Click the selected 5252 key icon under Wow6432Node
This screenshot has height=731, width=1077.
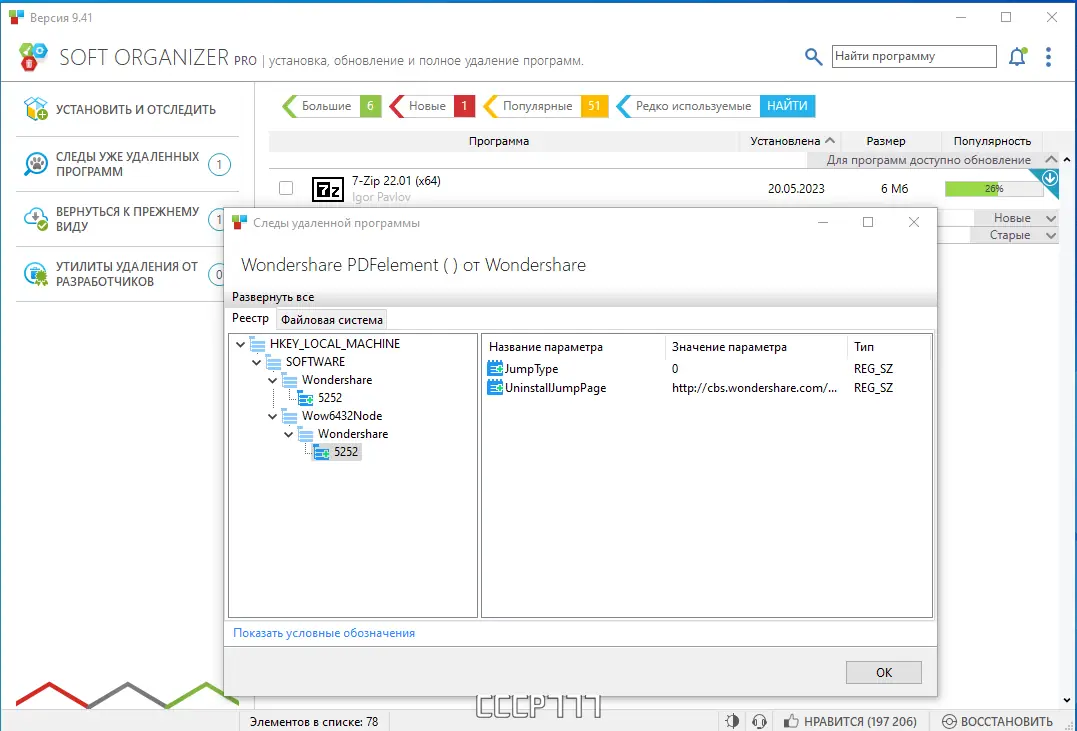coord(321,452)
